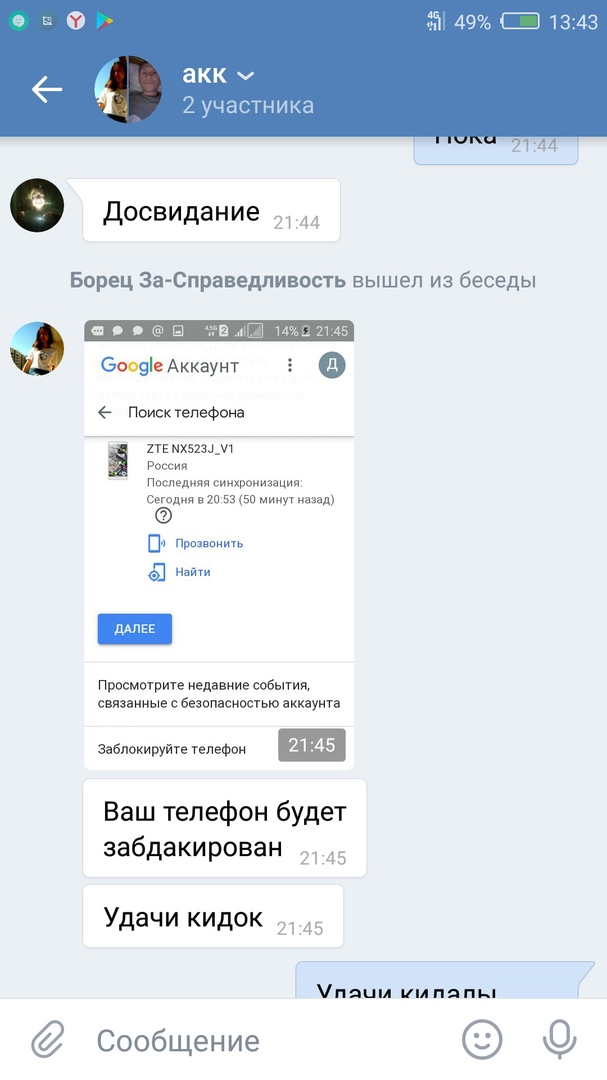Open the attachment paperclip icon
Image resolution: width=607 pixels, height=1080 pixels.
(48, 1039)
